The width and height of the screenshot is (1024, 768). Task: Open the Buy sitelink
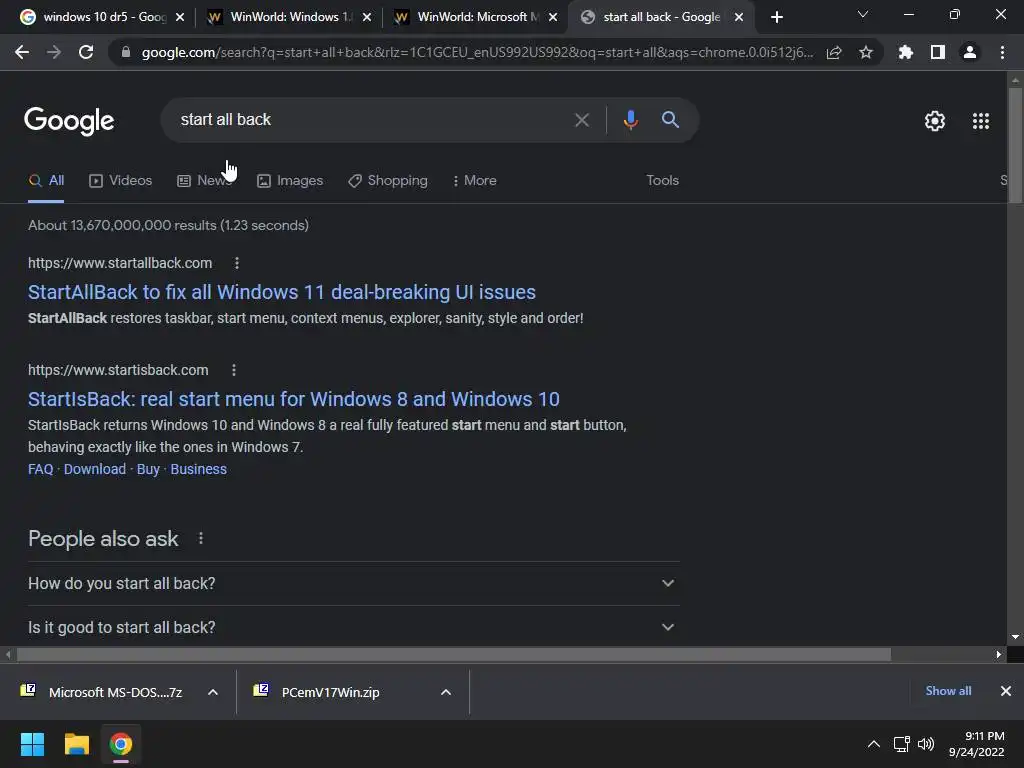(x=148, y=470)
